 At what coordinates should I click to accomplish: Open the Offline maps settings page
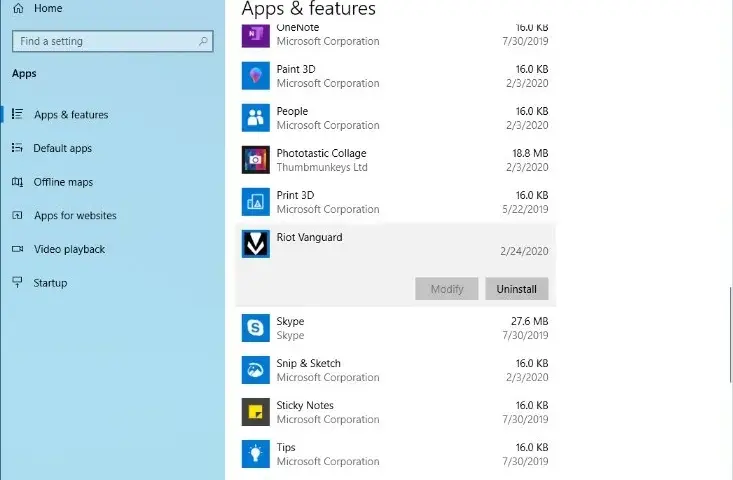pyautogui.click(x=52, y=182)
